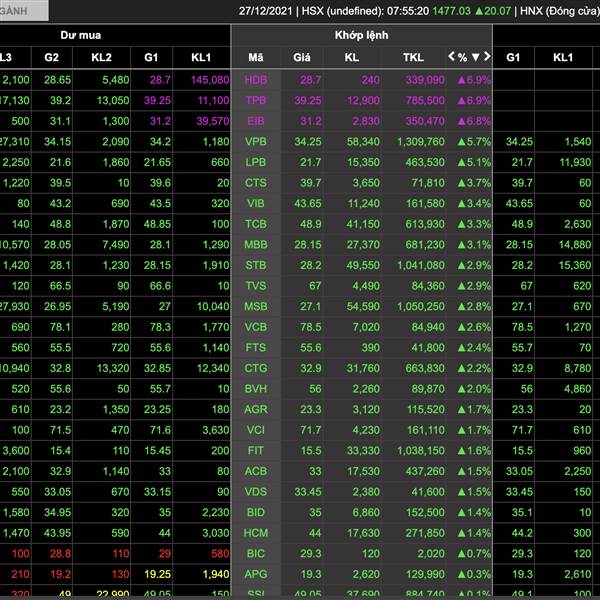Screen dimensions: 600x600
Task: Click TCB matched volume 41,150
Action: click(363, 224)
